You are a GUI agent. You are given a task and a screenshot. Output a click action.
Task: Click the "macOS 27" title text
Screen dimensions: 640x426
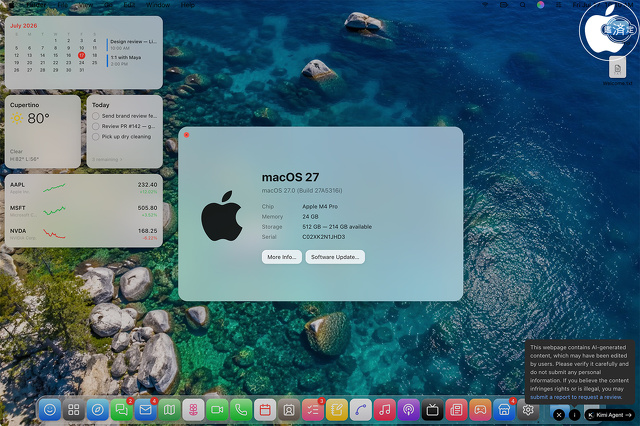click(291, 177)
